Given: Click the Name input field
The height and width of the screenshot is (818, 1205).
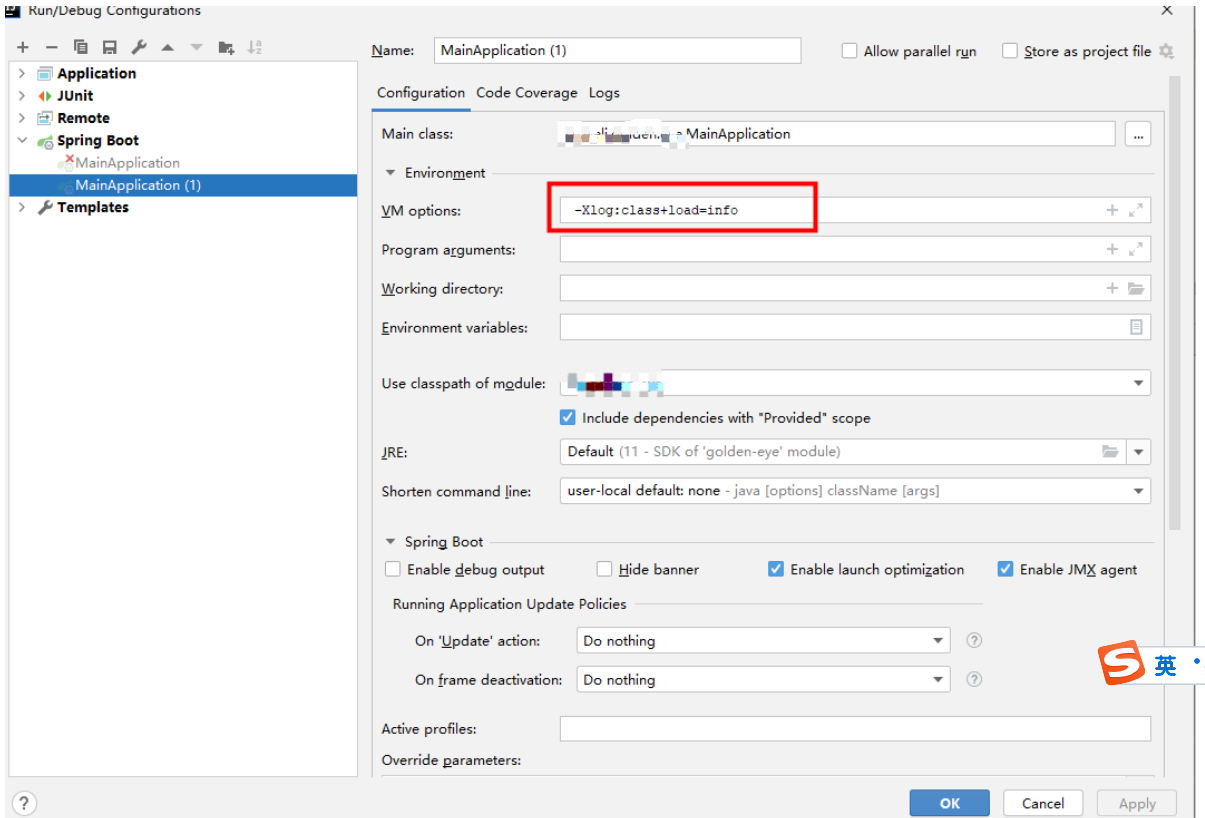Looking at the screenshot, I should 618,50.
